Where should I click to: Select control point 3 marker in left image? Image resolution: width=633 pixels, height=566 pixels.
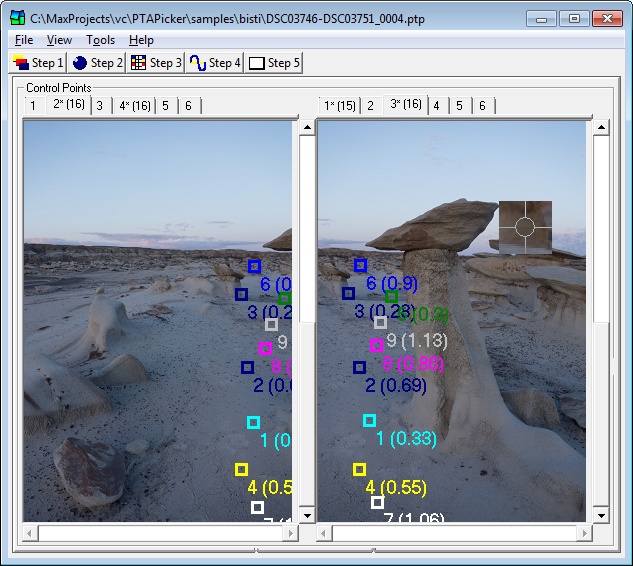(x=241, y=294)
